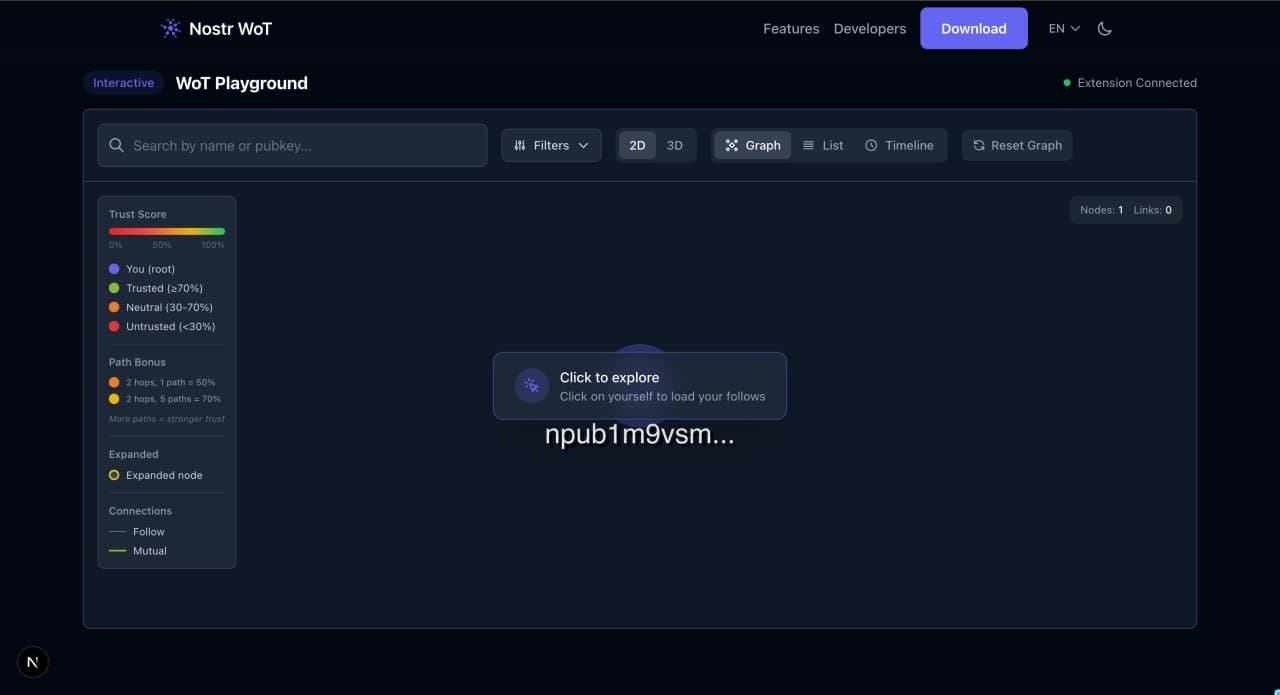Click the Filters sliders icon
This screenshot has width=1280, height=695.
(x=520, y=145)
